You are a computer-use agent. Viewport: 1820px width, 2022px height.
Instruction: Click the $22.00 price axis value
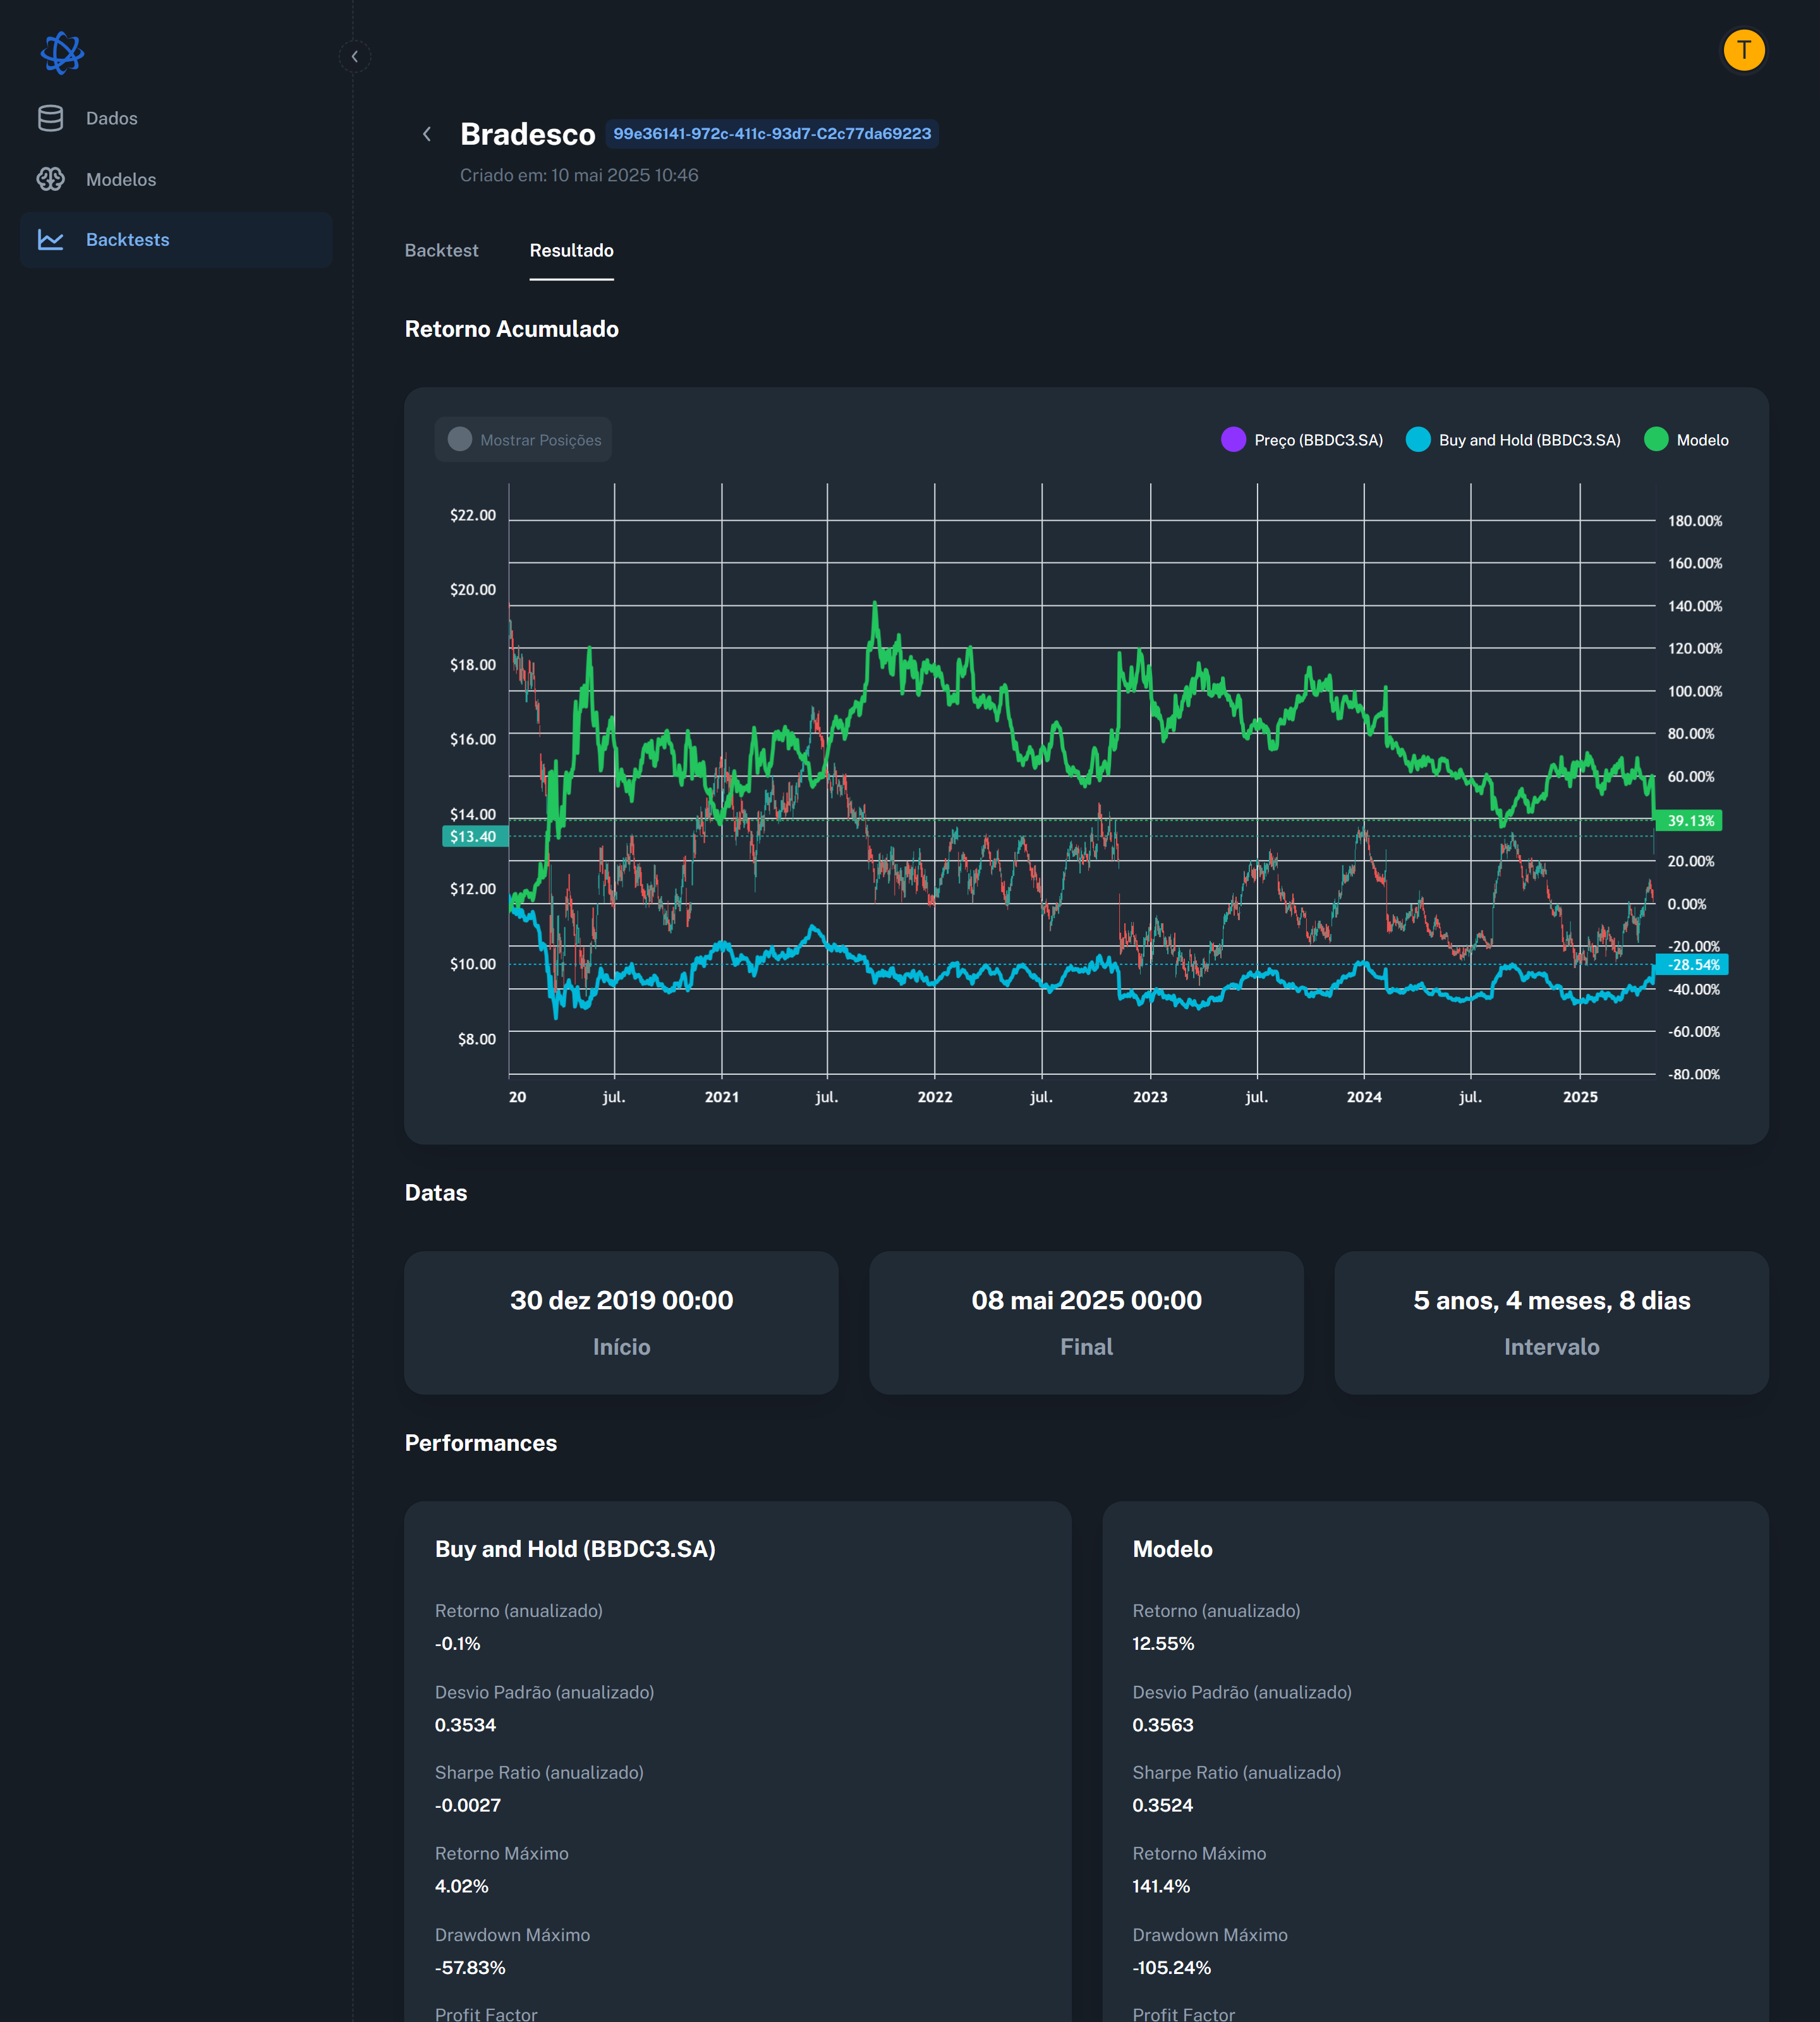click(473, 515)
